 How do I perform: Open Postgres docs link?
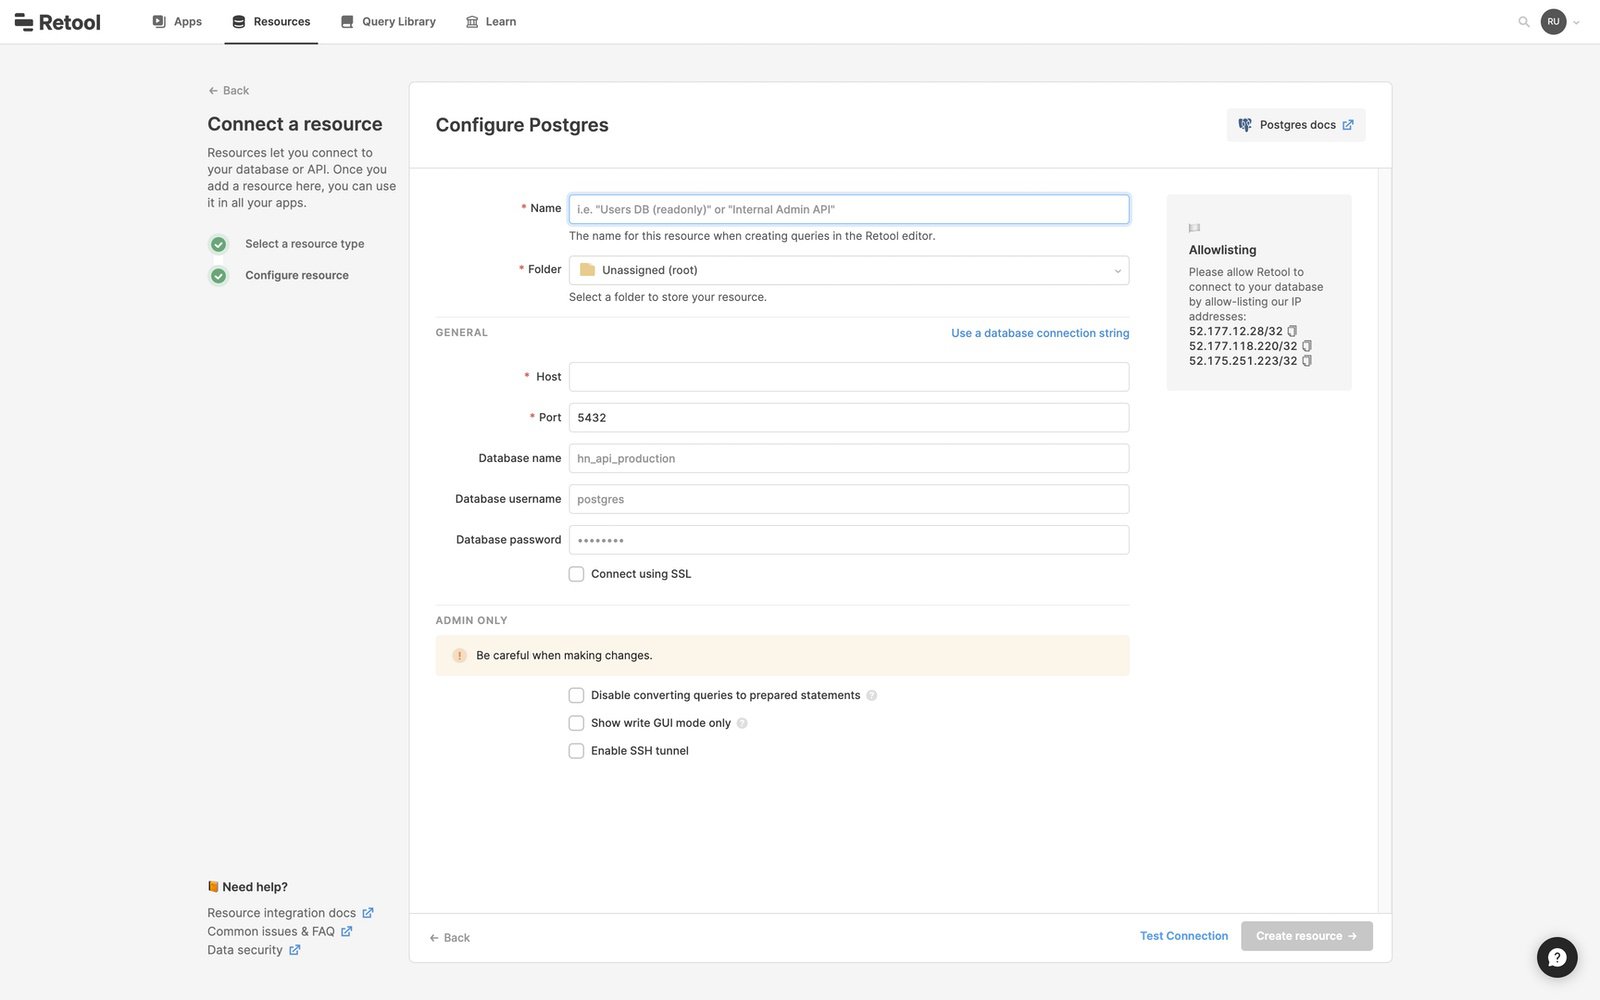(x=1296, y=125)
